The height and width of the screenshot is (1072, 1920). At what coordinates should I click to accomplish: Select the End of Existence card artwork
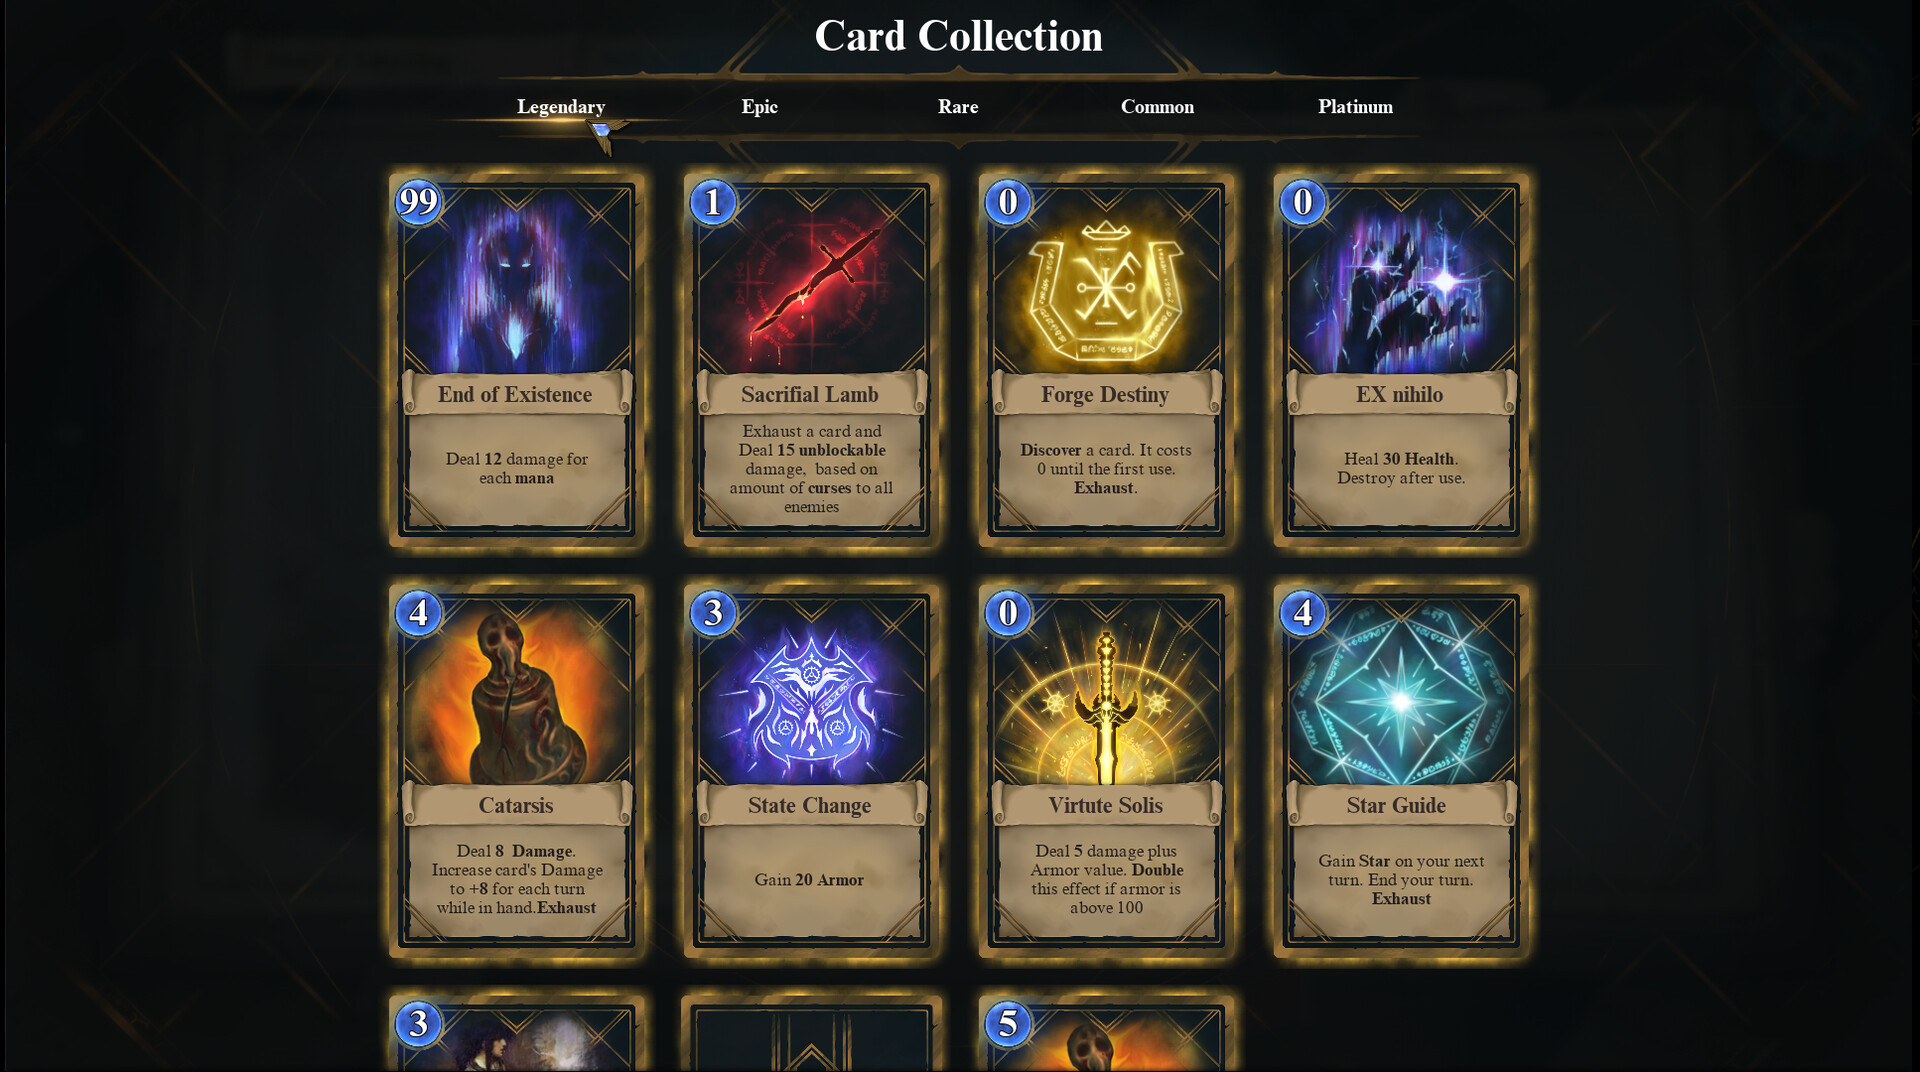[517, 281]
